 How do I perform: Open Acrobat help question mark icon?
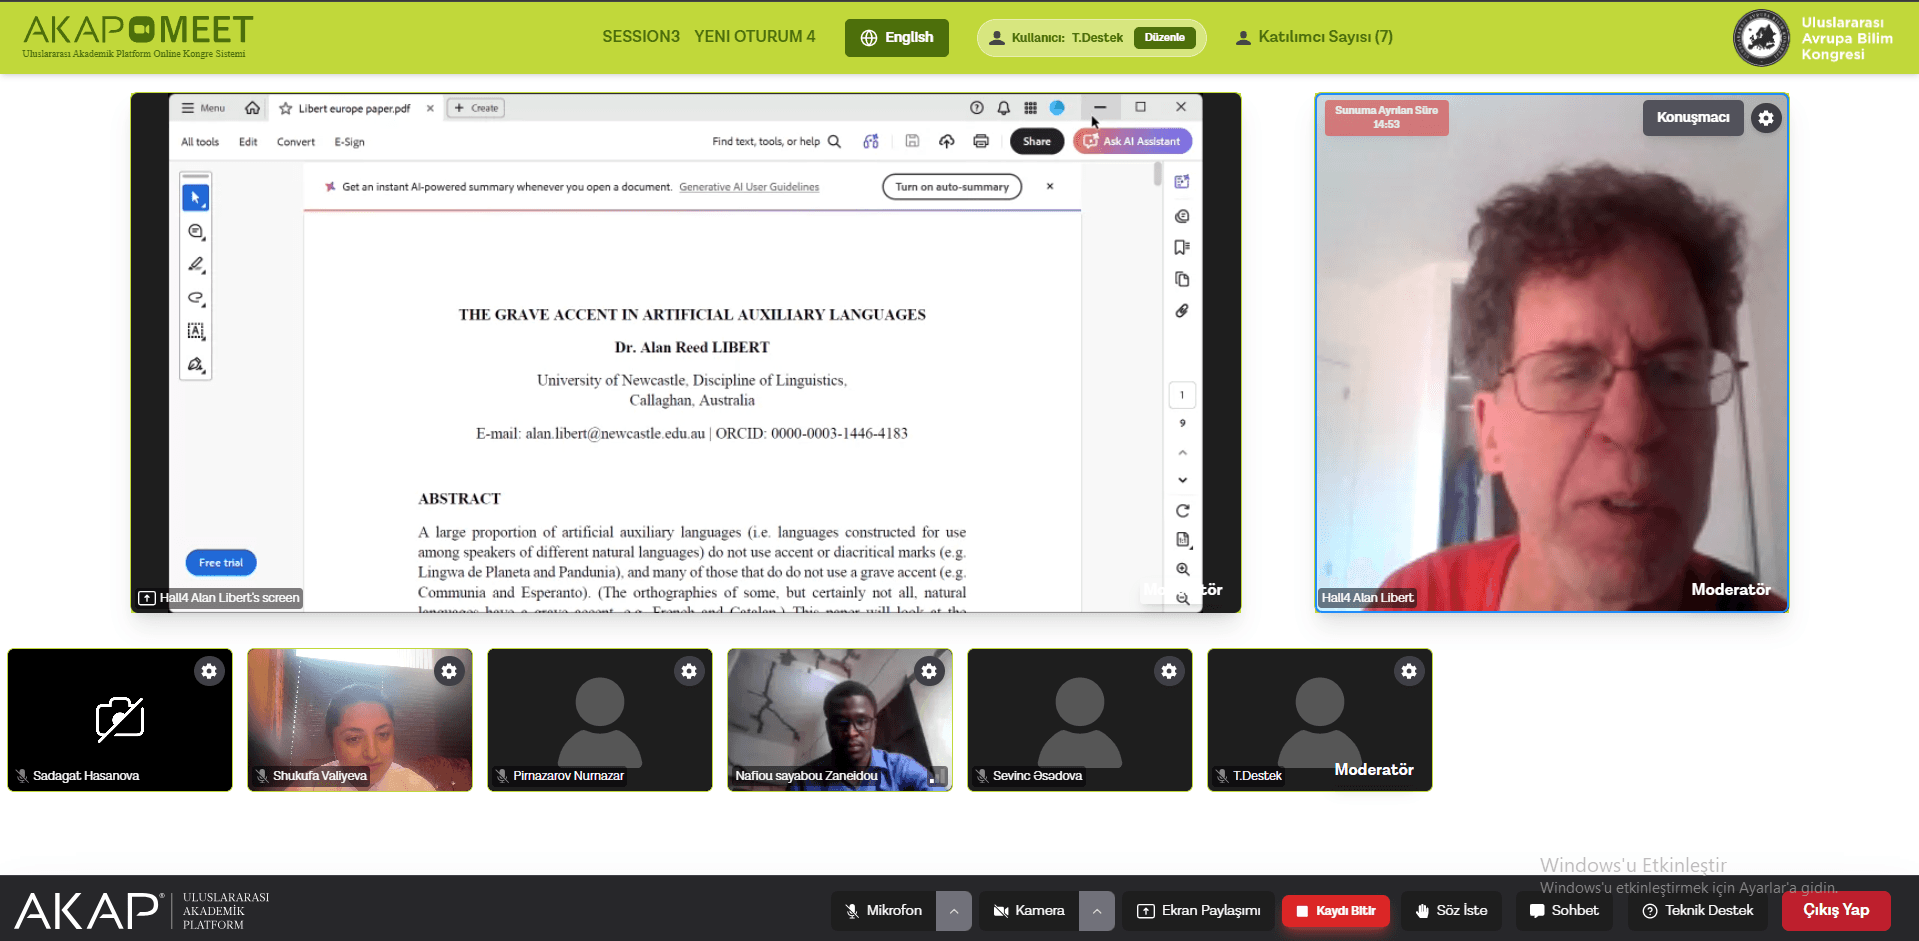977,108
